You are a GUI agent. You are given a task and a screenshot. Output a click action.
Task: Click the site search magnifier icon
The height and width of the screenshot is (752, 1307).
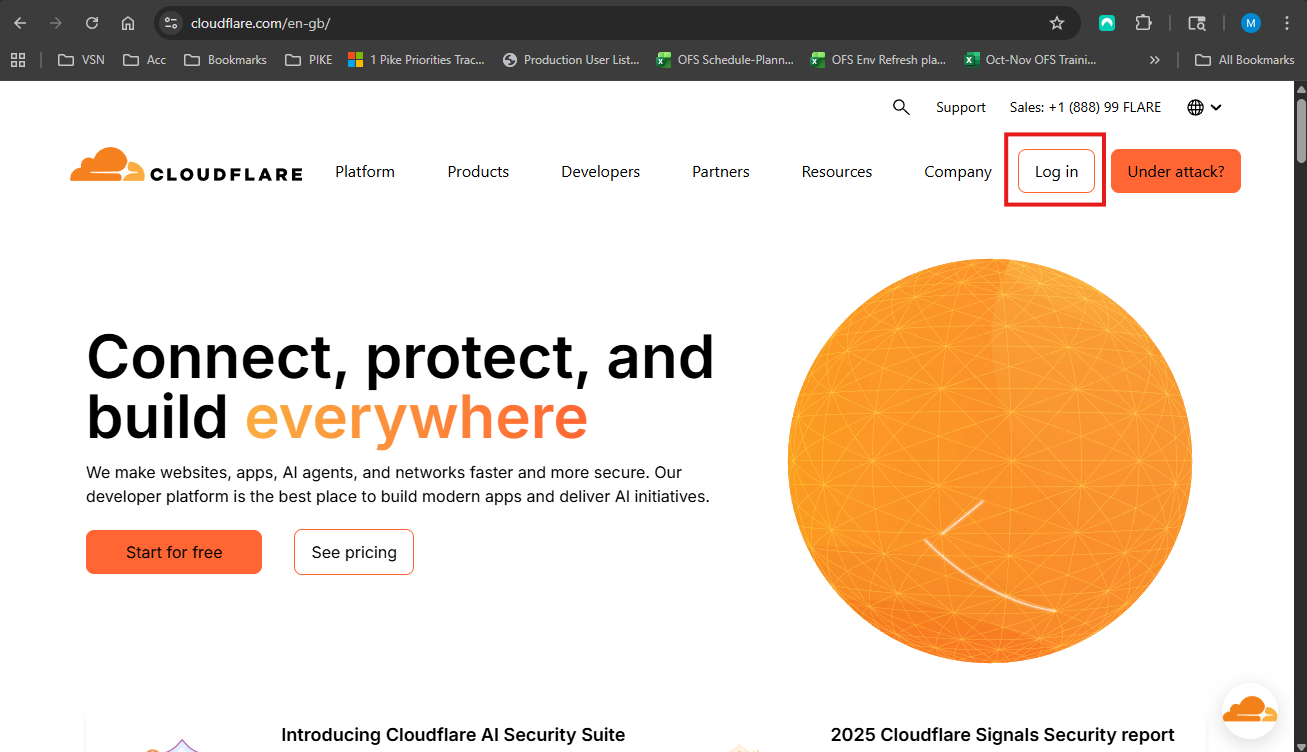point(901,107)
